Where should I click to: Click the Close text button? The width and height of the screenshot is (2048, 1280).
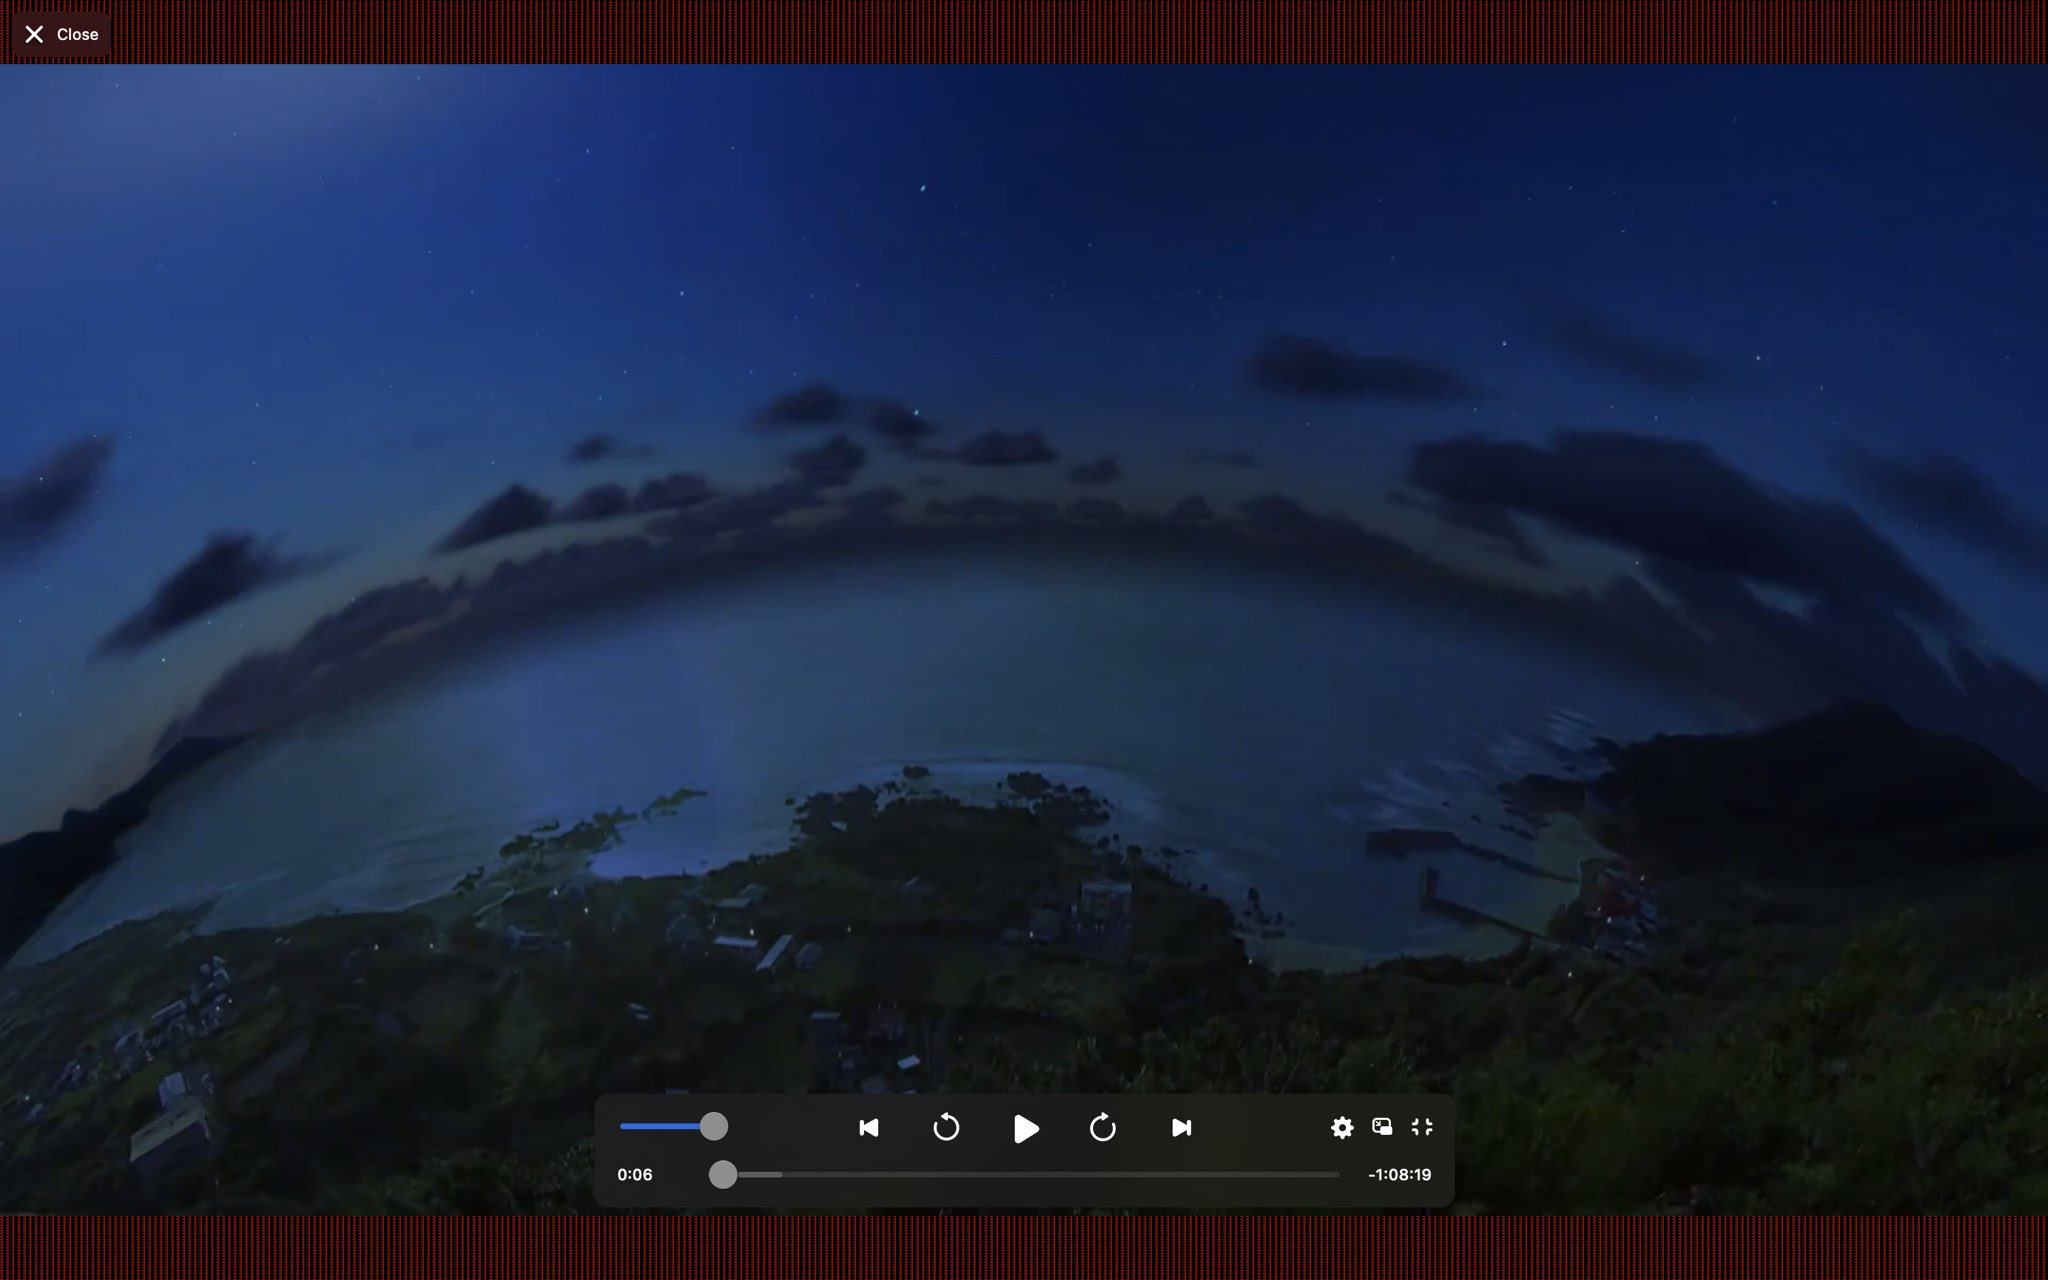(77, 35)
